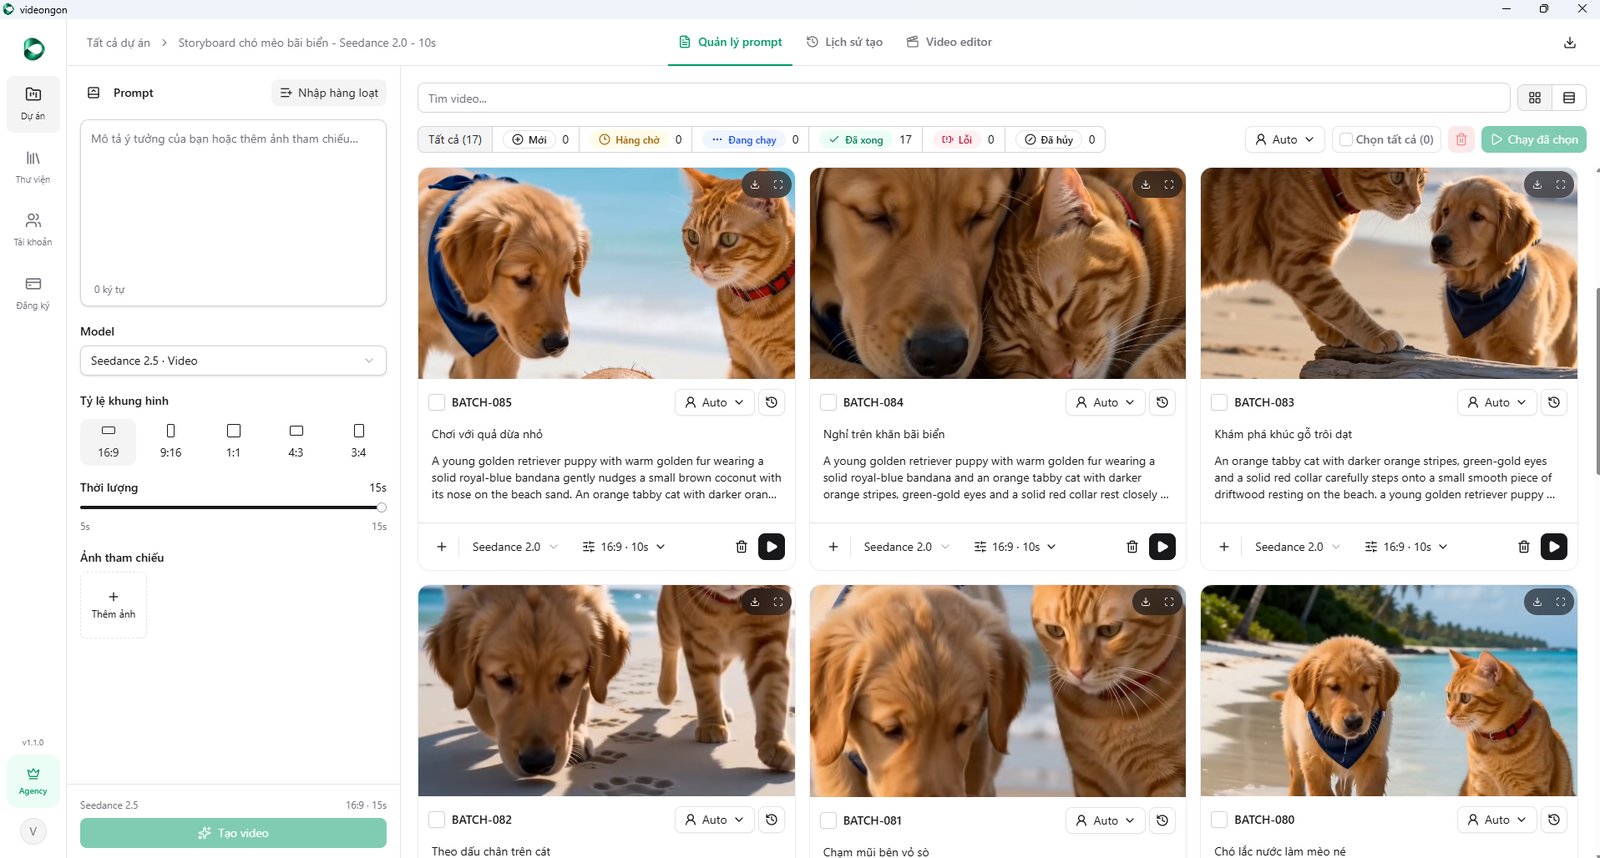Open history for BATCH-082
This screenshot has width=1600, height=858.
tap(771, 820)
